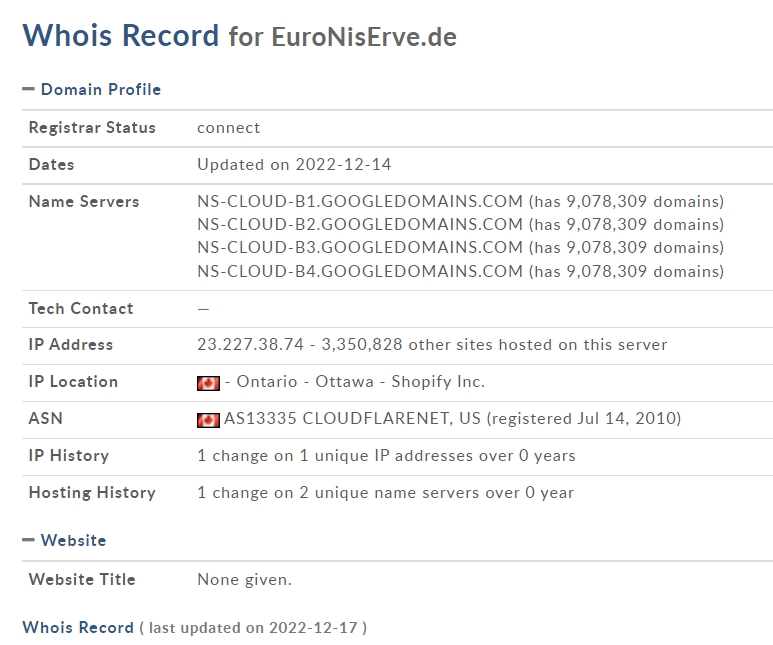Select NS-CLOUD-B1.GOOGLEDOMAINS.COM name server
The width and height of the screenshot is (773, 645).
360,201
